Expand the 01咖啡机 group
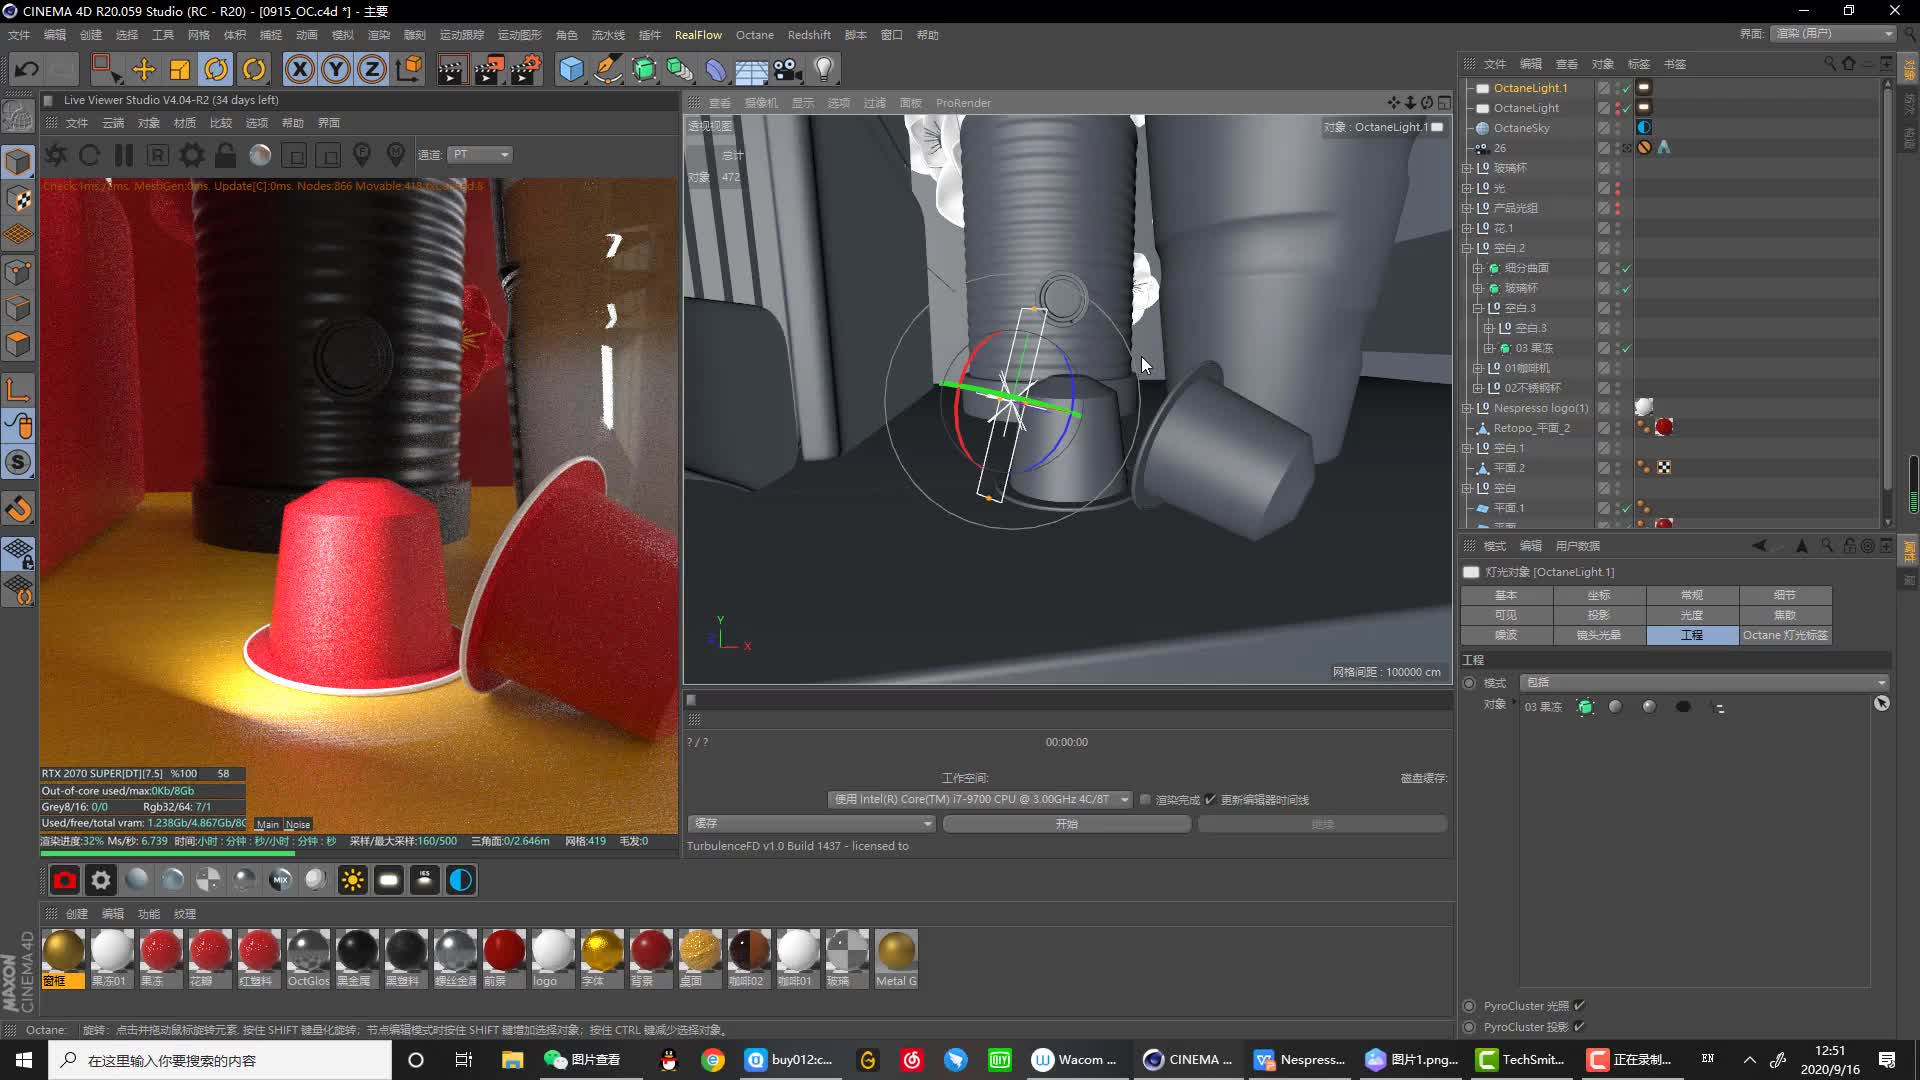This screenshot has width=1920, height=1080. [x=1478, y=368]
